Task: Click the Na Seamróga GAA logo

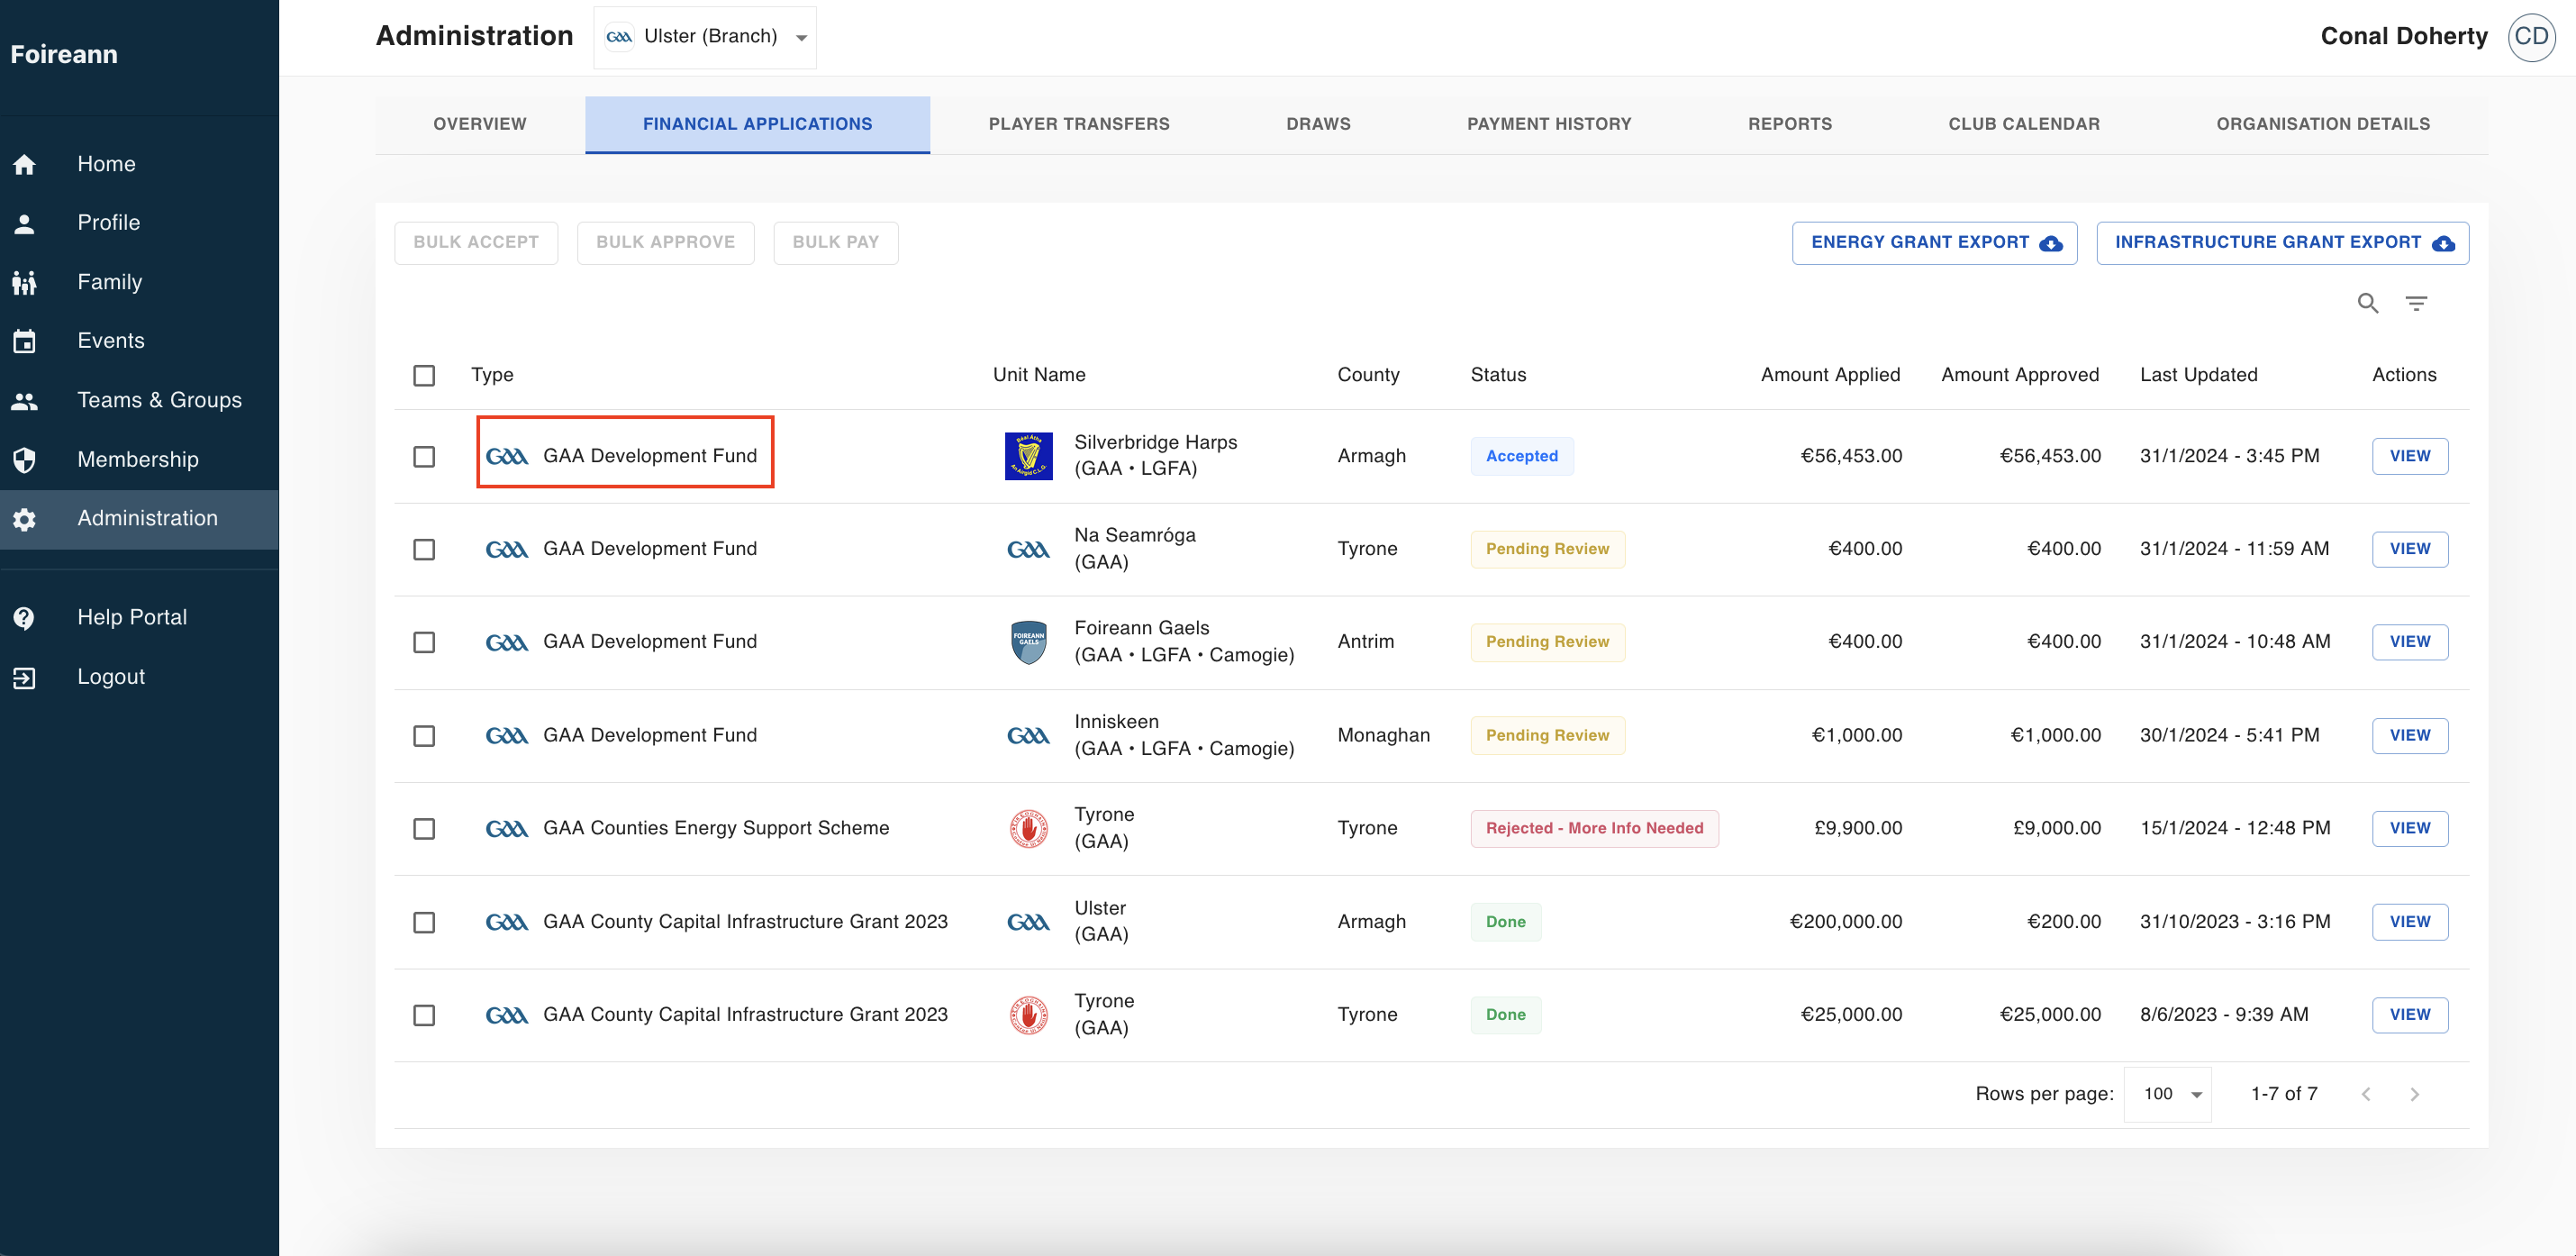Action: coord(1028,549)
